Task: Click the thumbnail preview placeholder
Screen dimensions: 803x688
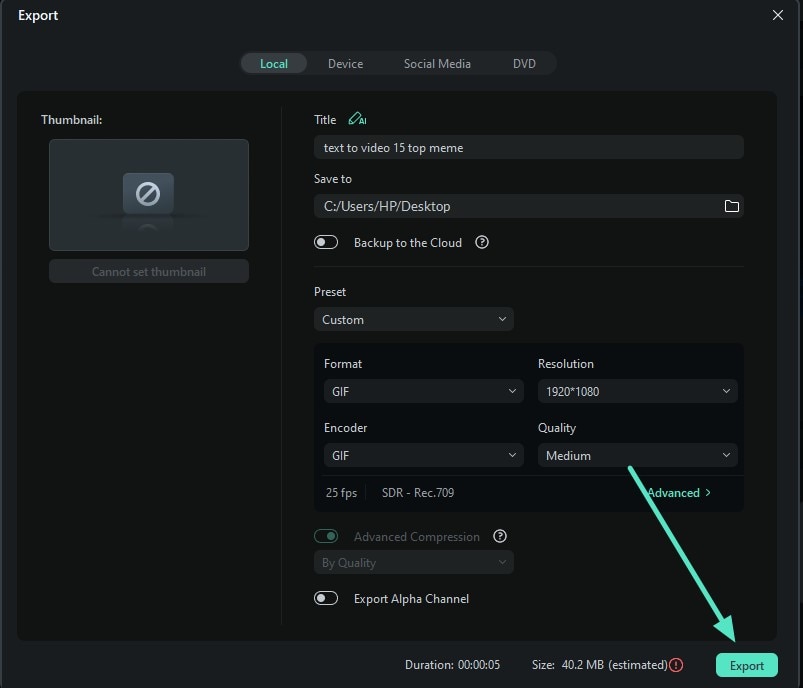Action: [149, 195]
